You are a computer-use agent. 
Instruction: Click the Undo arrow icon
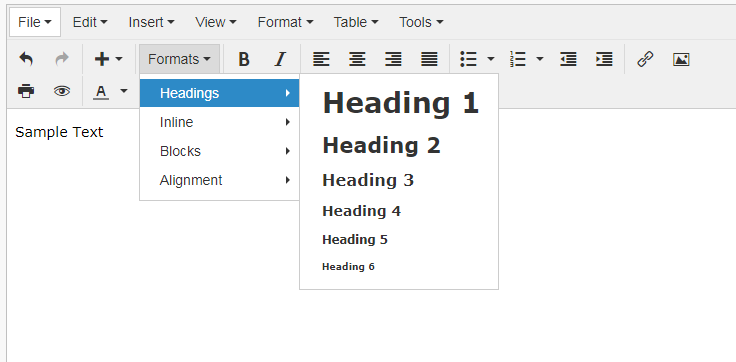[x=26, y=59]
